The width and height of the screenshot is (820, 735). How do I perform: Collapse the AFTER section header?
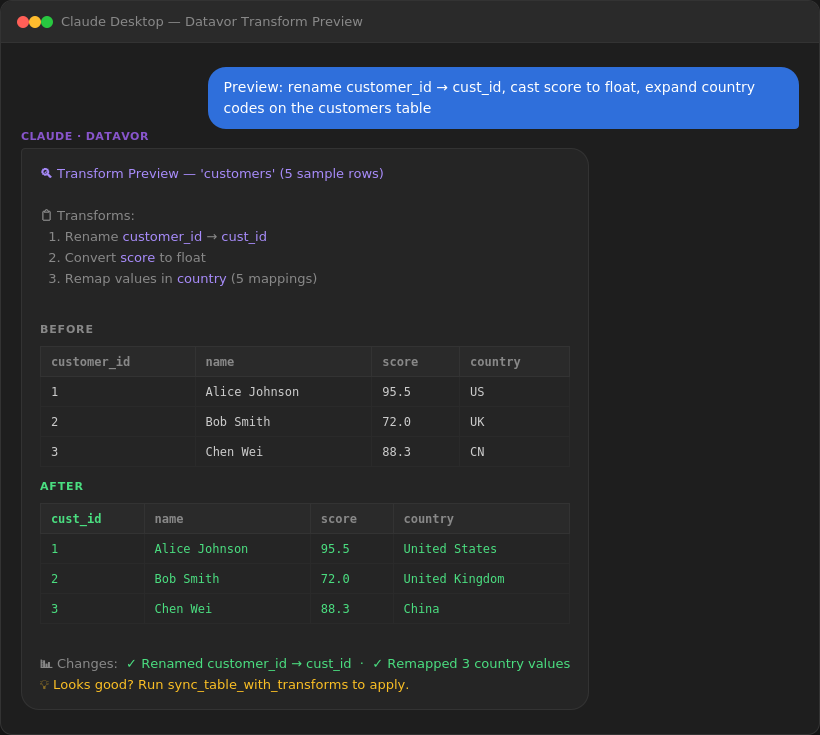60,486
